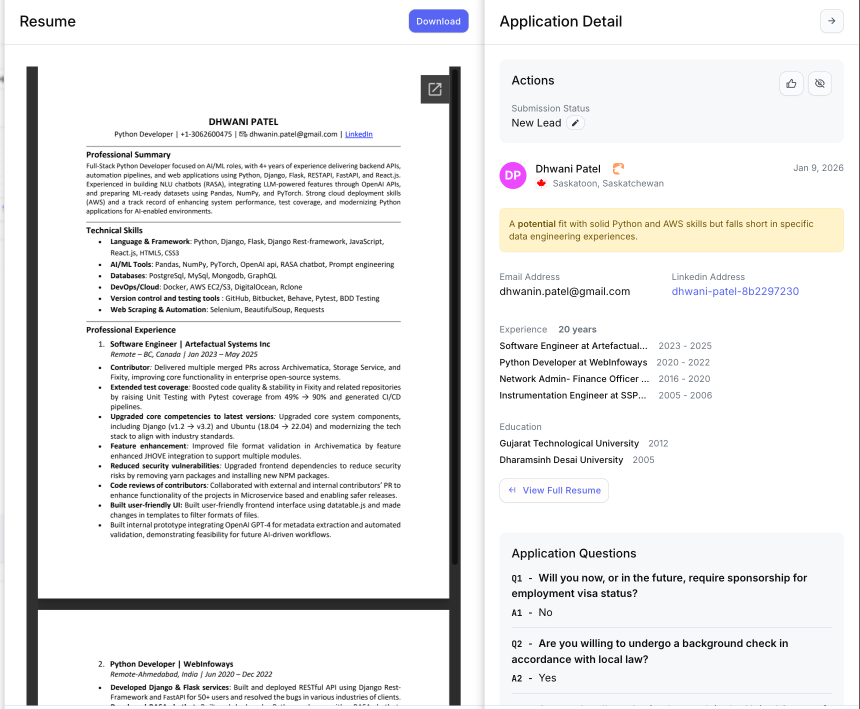The image size is (860, 709).
Task: Click the yellow potential fit summary banner
Action: (671, 230)
